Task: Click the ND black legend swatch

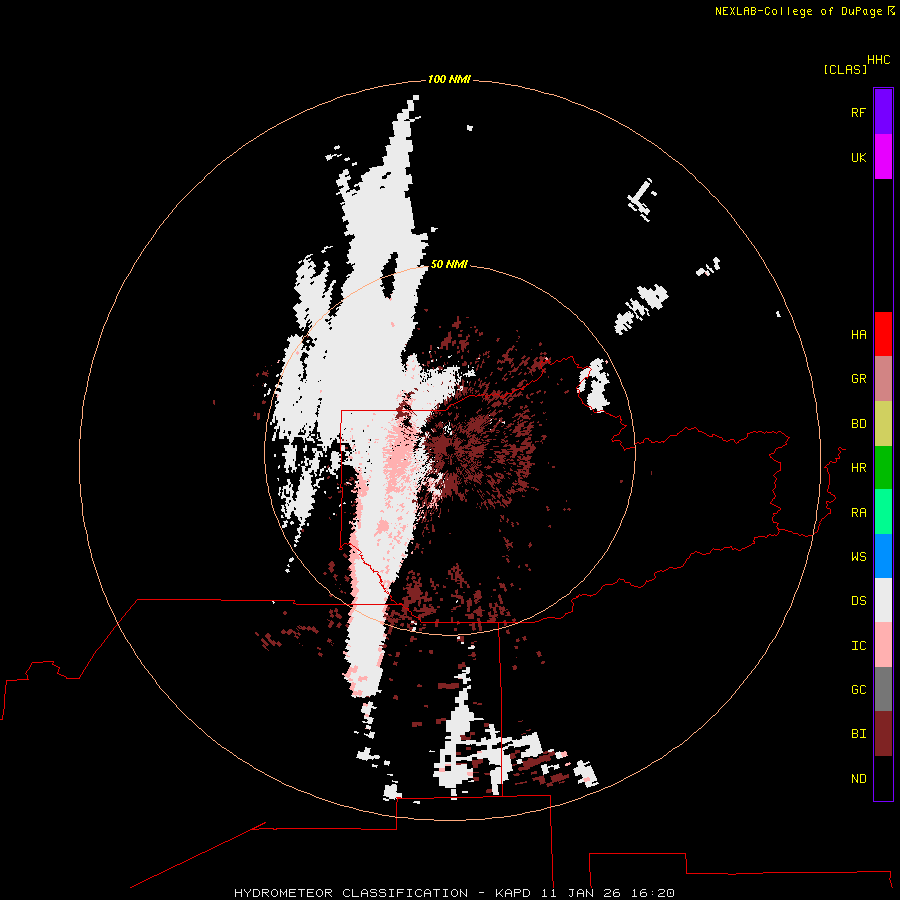Action: click(883, 778)
